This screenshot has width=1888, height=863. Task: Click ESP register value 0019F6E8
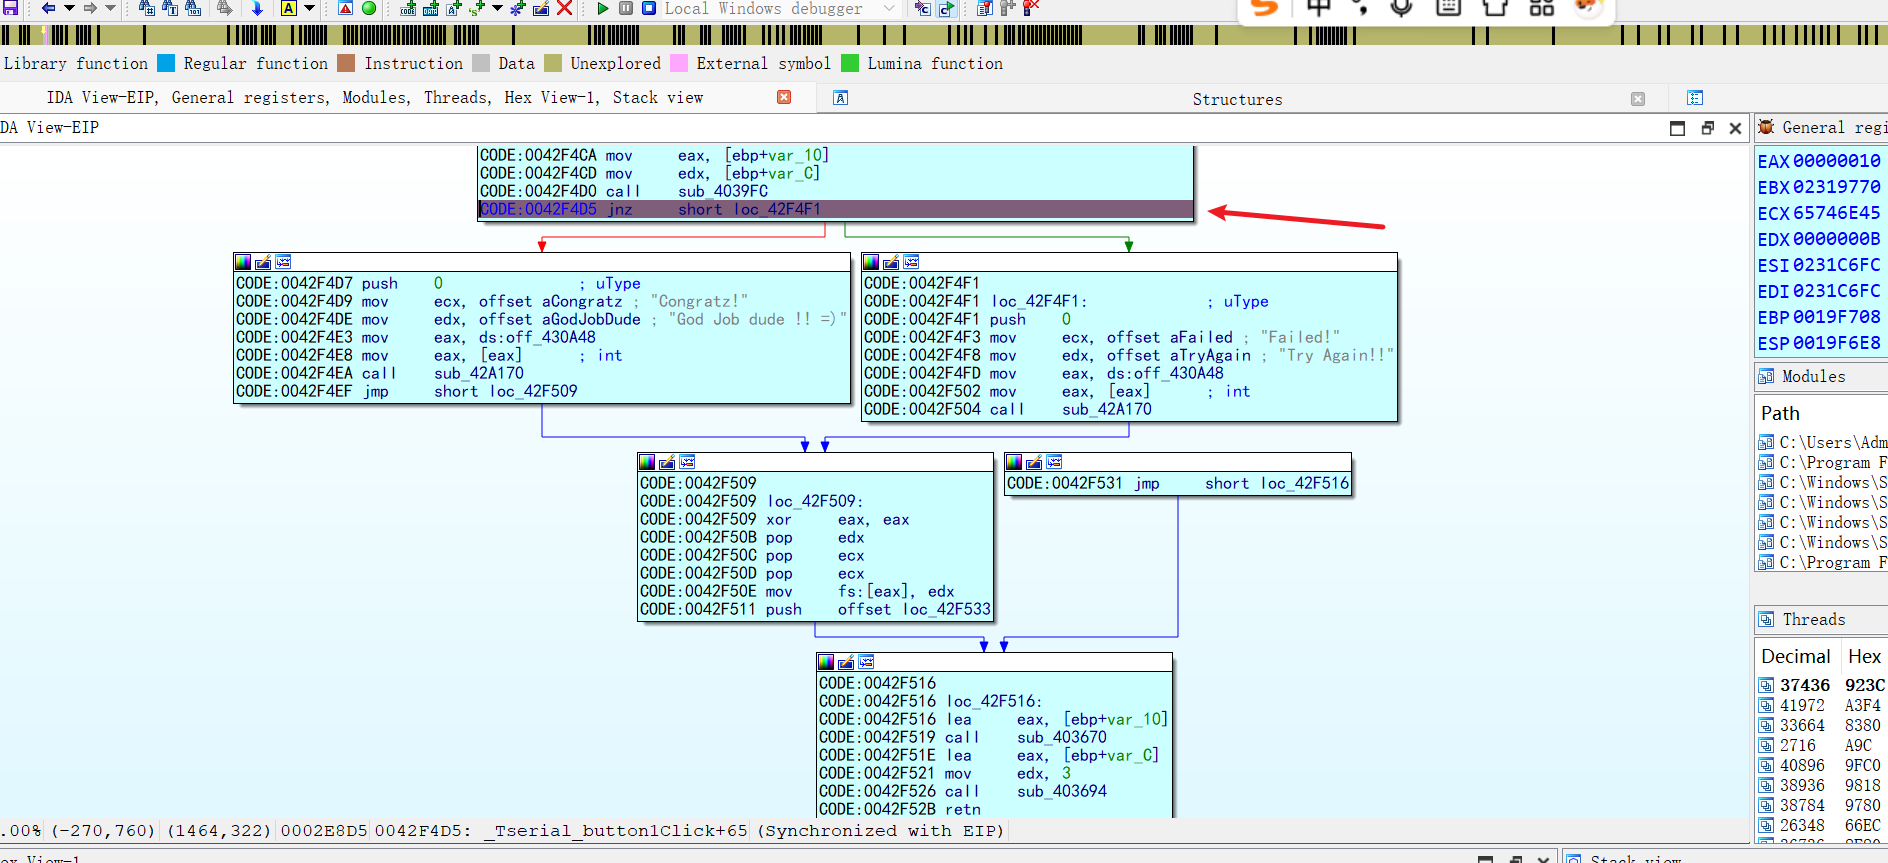[1836, 343]
